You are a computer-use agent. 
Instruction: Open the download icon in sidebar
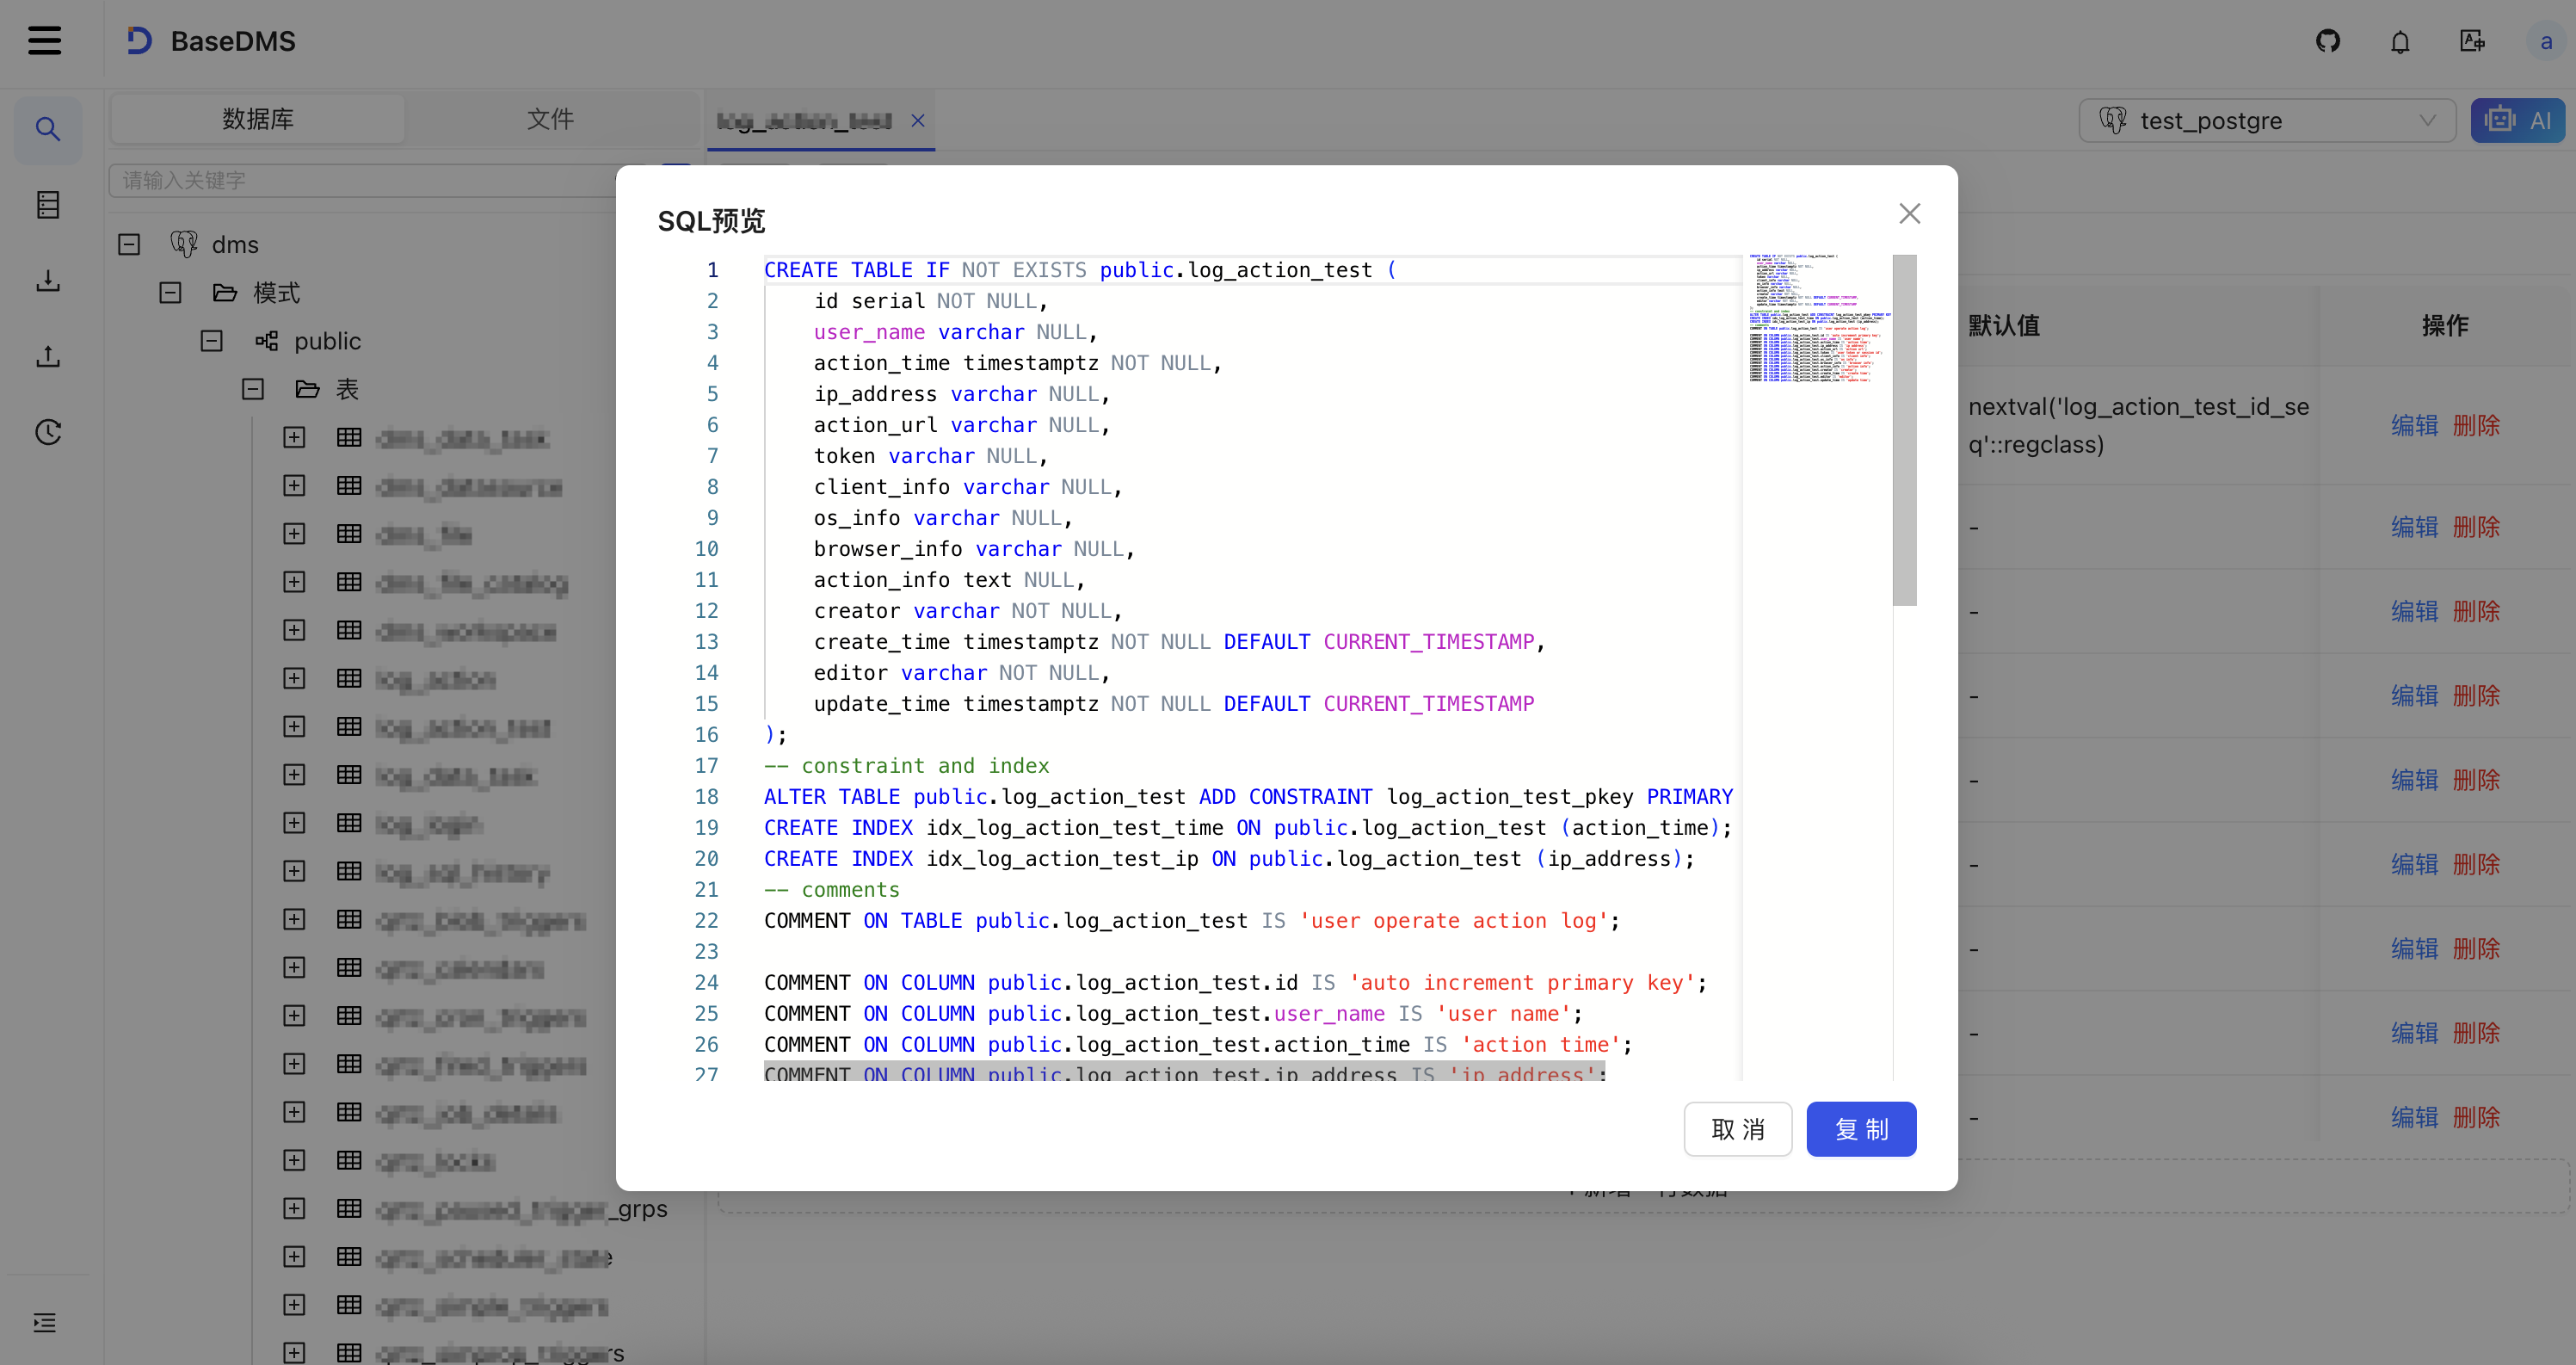[x=48, y=281]
